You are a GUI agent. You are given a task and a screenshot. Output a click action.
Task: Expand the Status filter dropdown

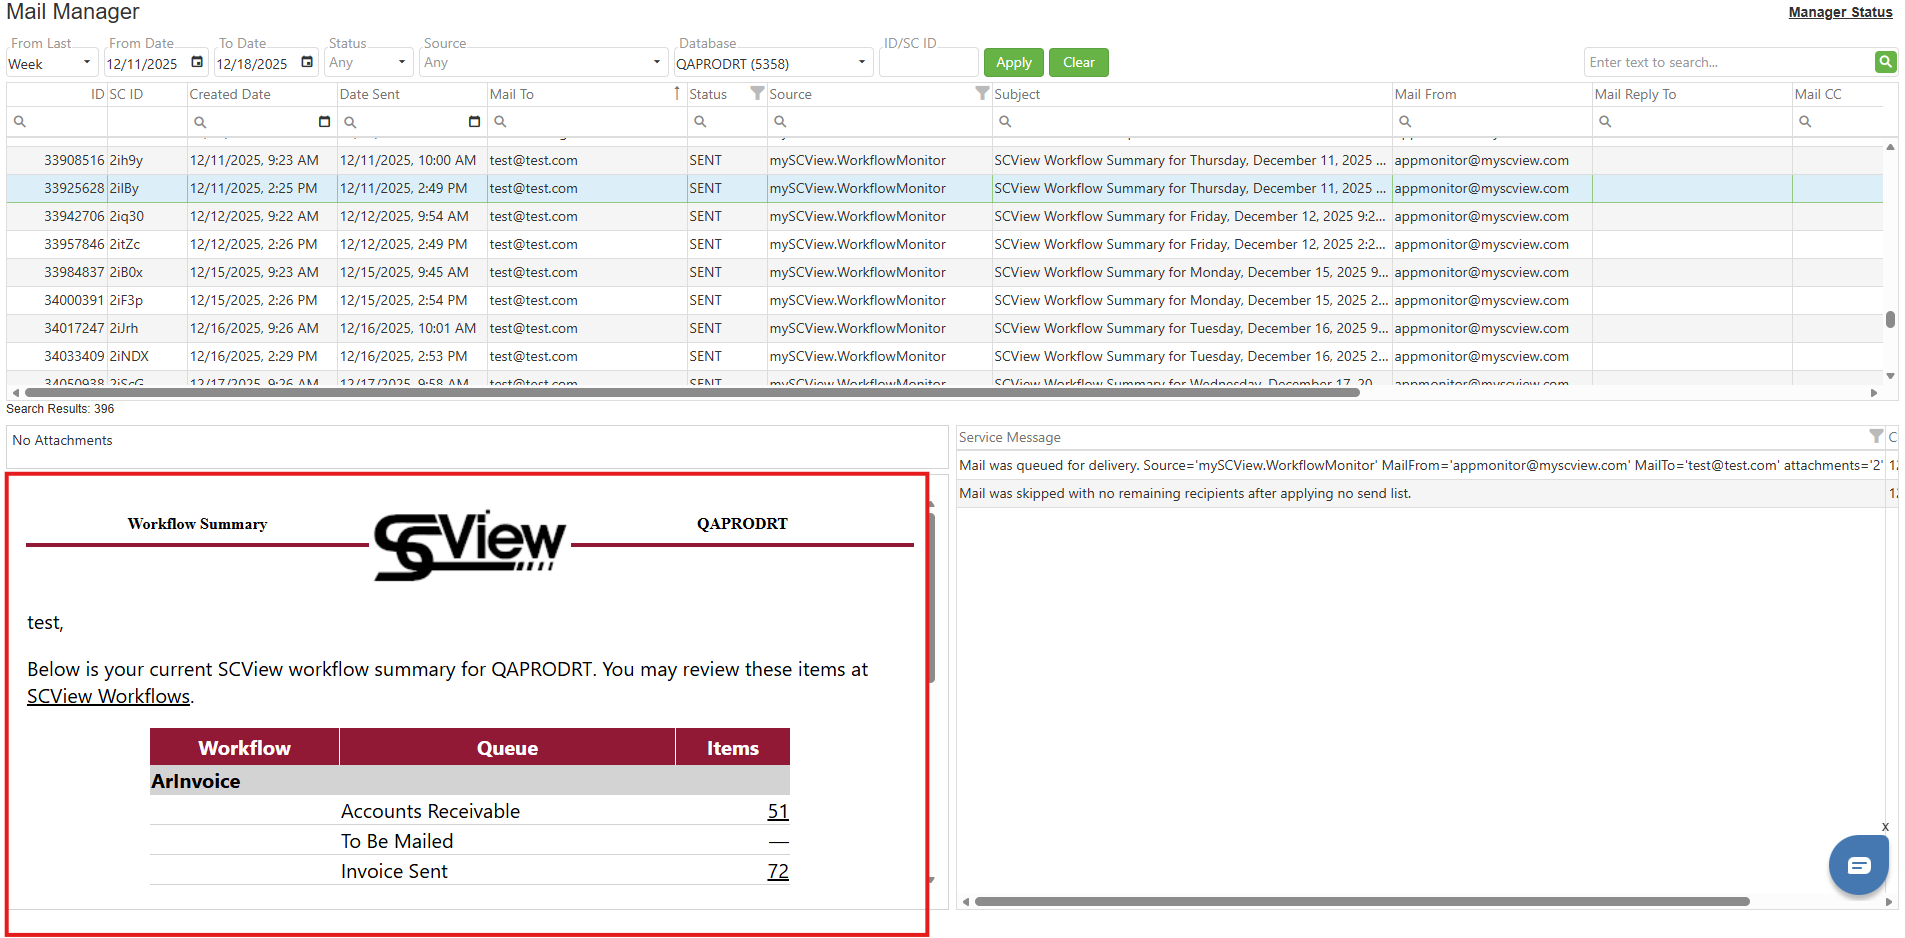[402, 62]
